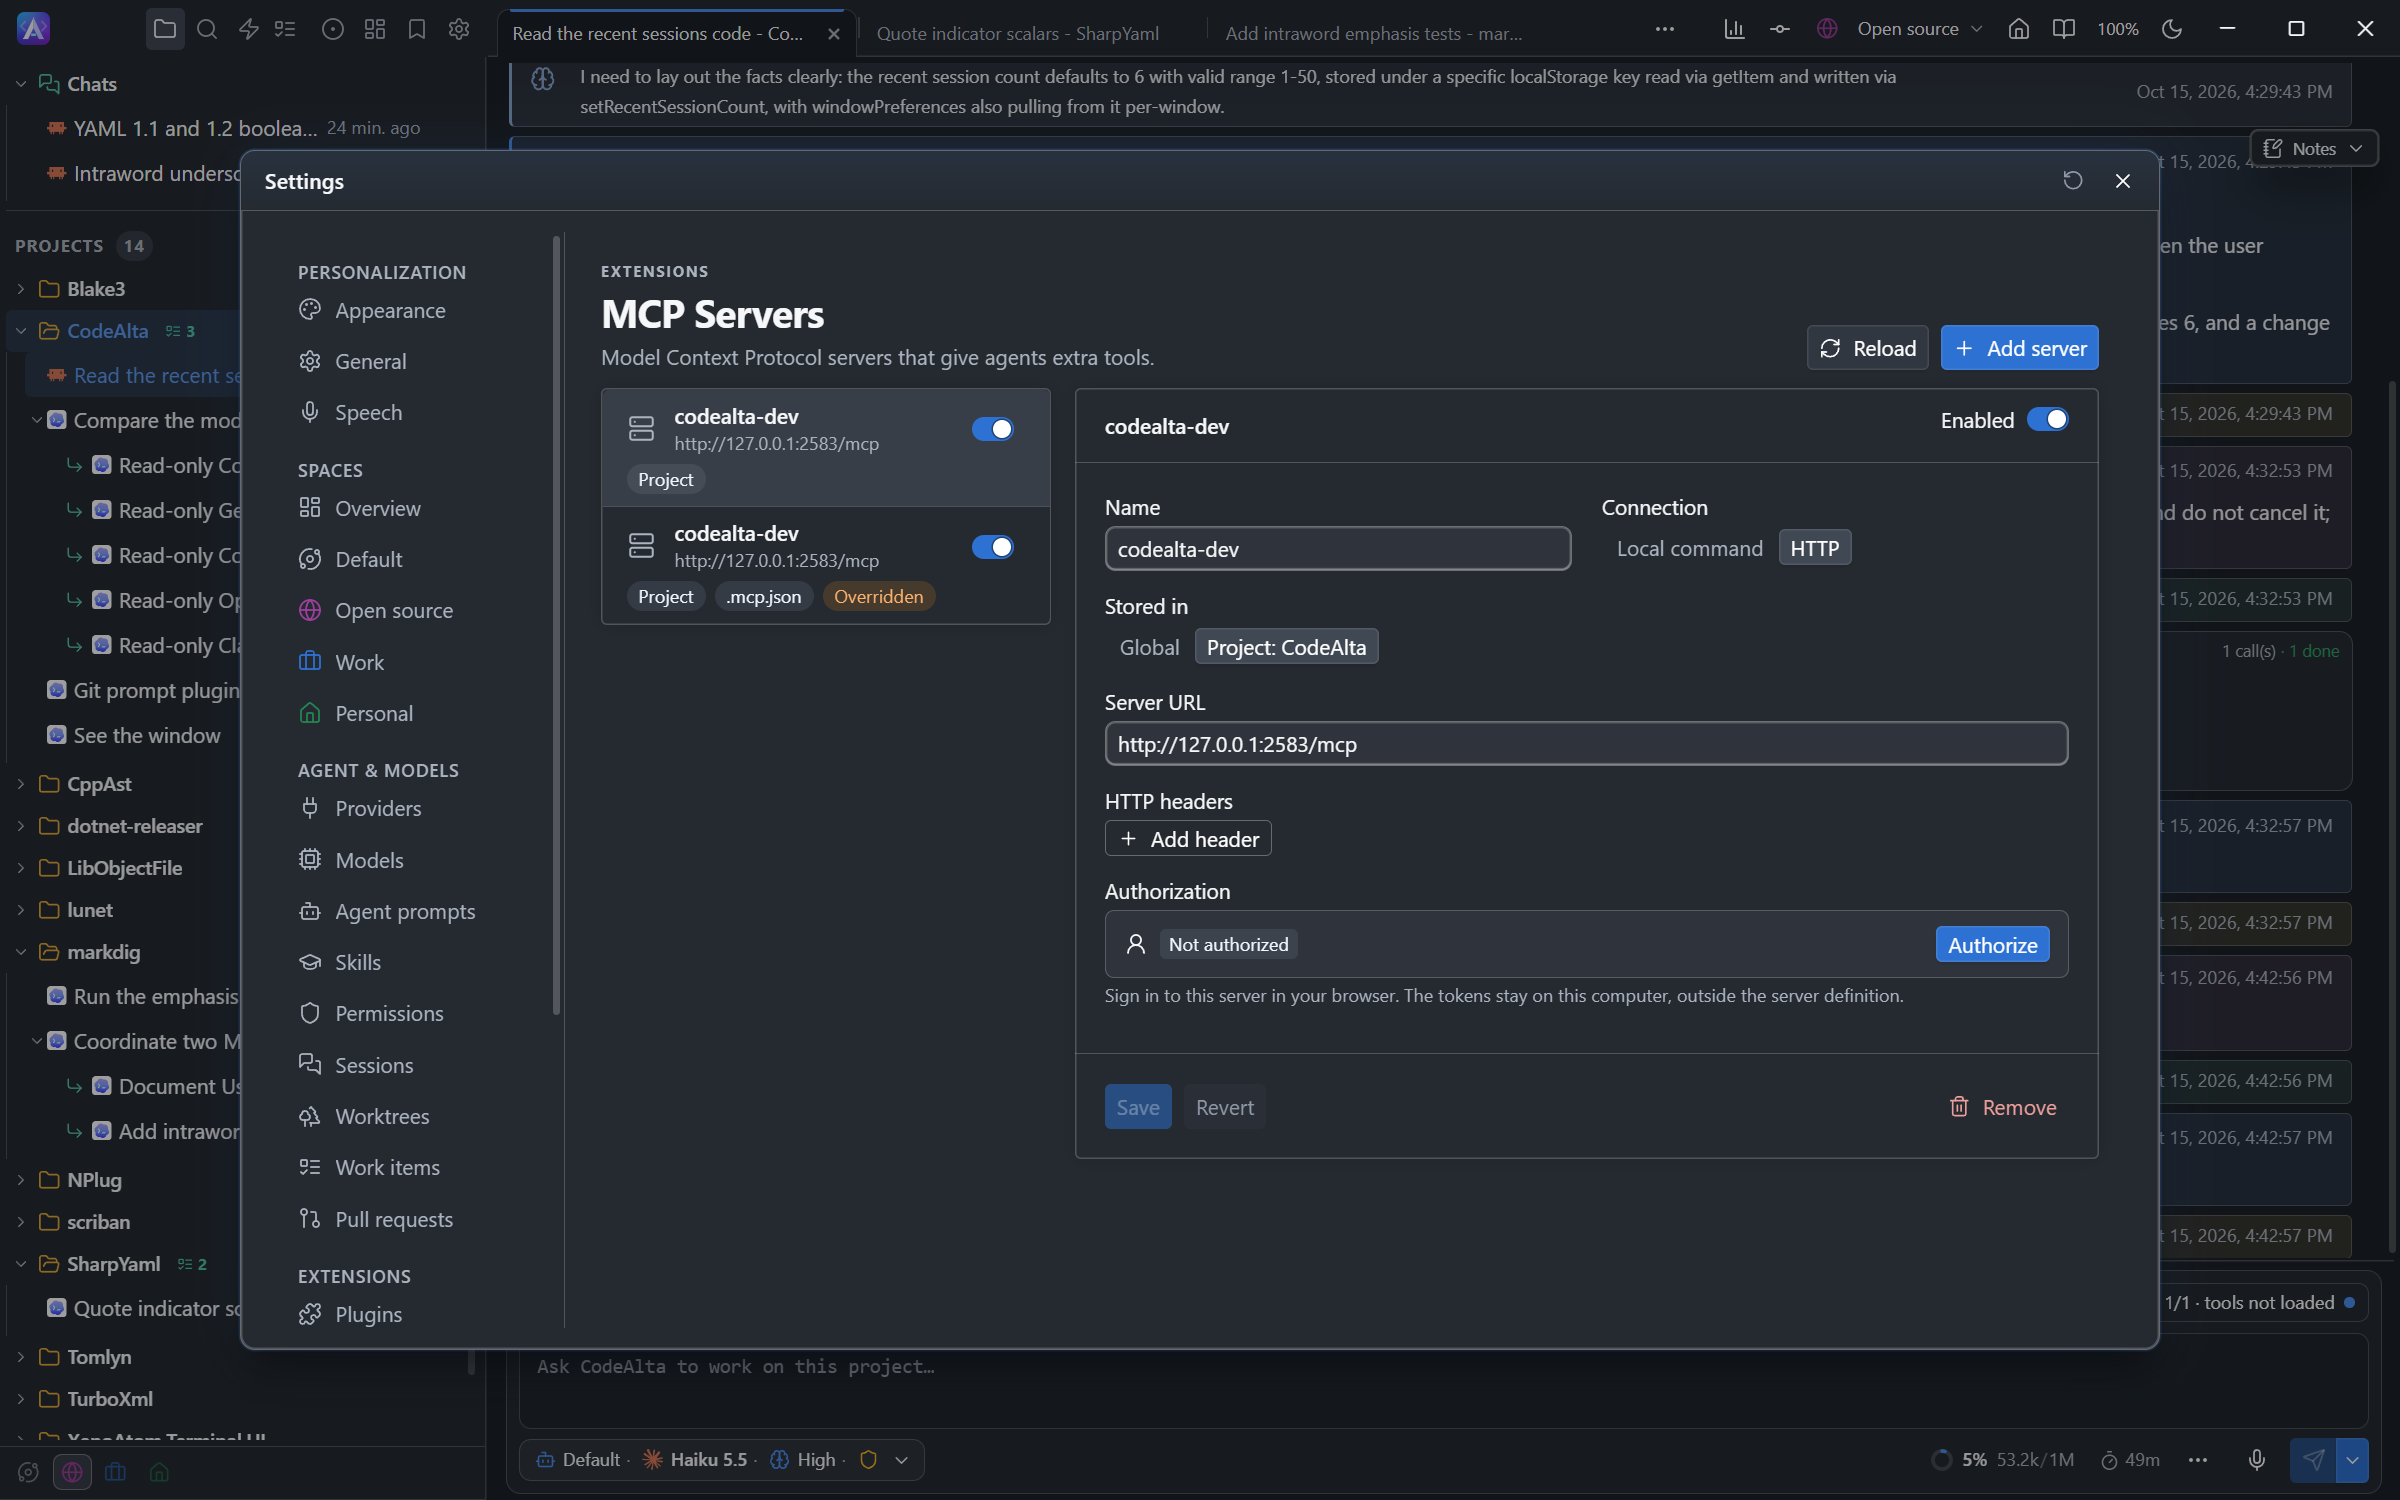Click the microphone icon in chat input
The width and height of the screenshot is (2400, 1500).
(2257, 1460)
